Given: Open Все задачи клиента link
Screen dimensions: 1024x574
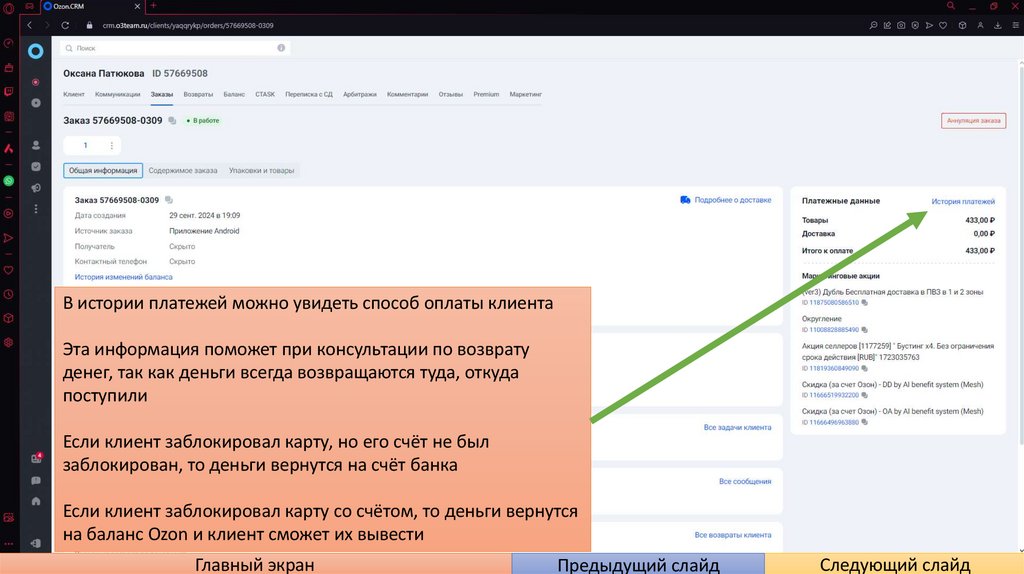Looking at the screenshot, I should pyautogui.click(x=737, y=427).
